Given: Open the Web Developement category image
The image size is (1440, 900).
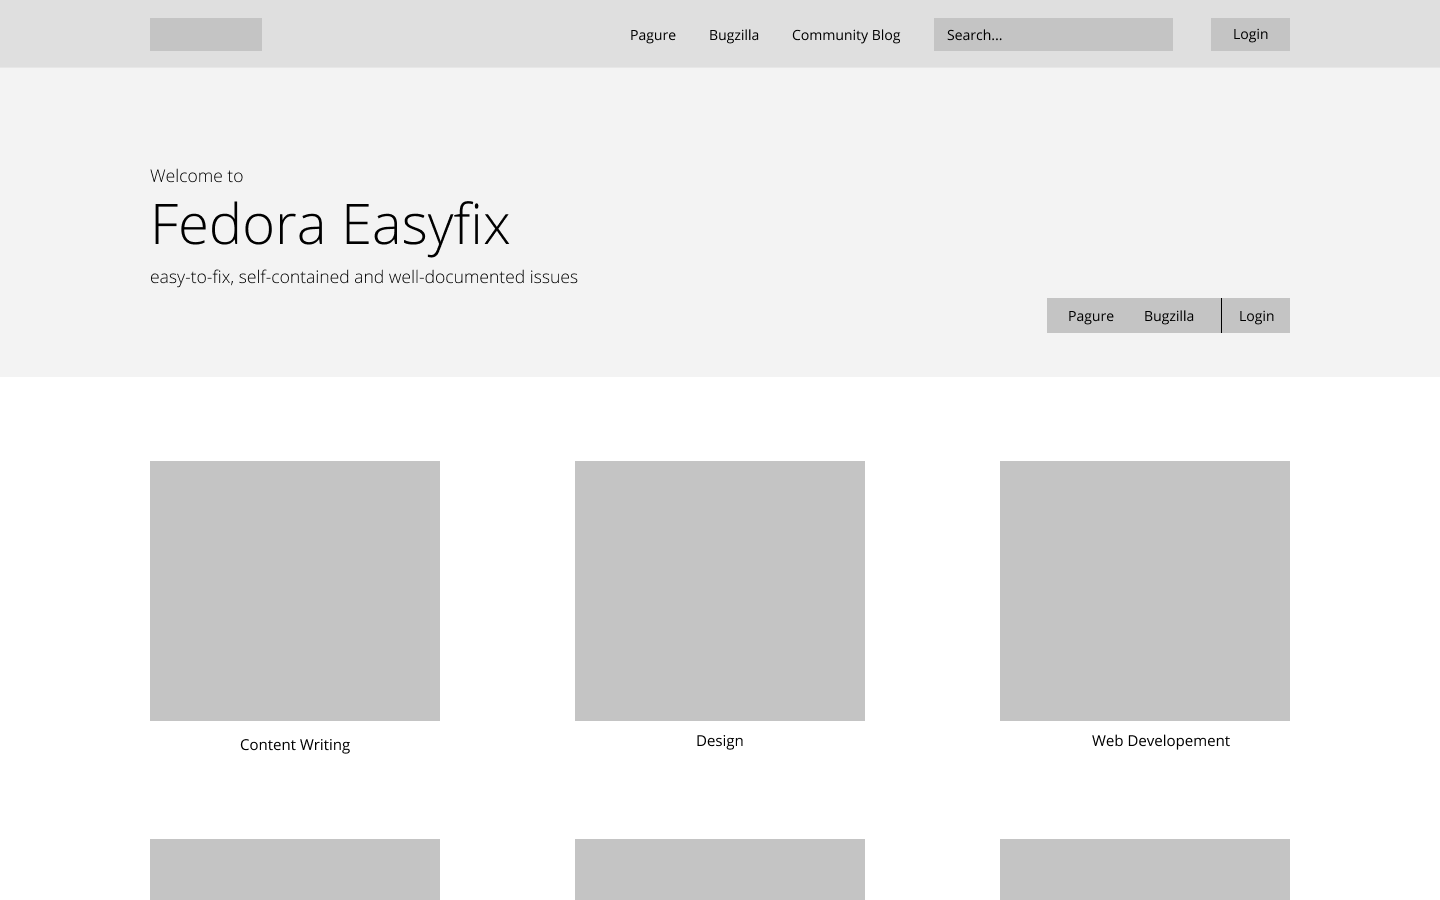Looking at the screenshot, I should [x=1145, y=591].
